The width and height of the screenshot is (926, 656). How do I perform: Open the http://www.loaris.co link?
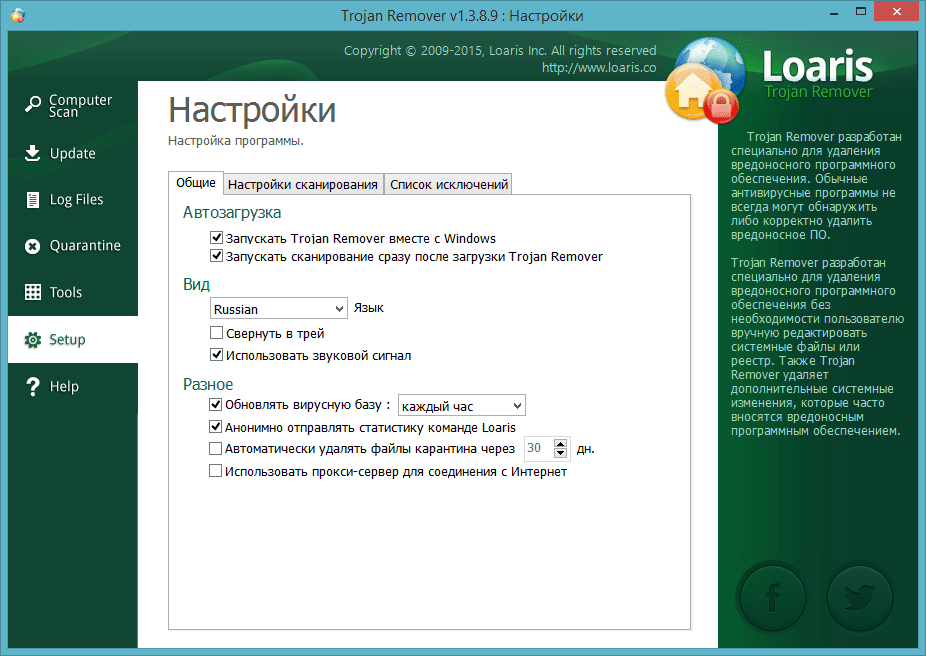[x=599, y=68]
